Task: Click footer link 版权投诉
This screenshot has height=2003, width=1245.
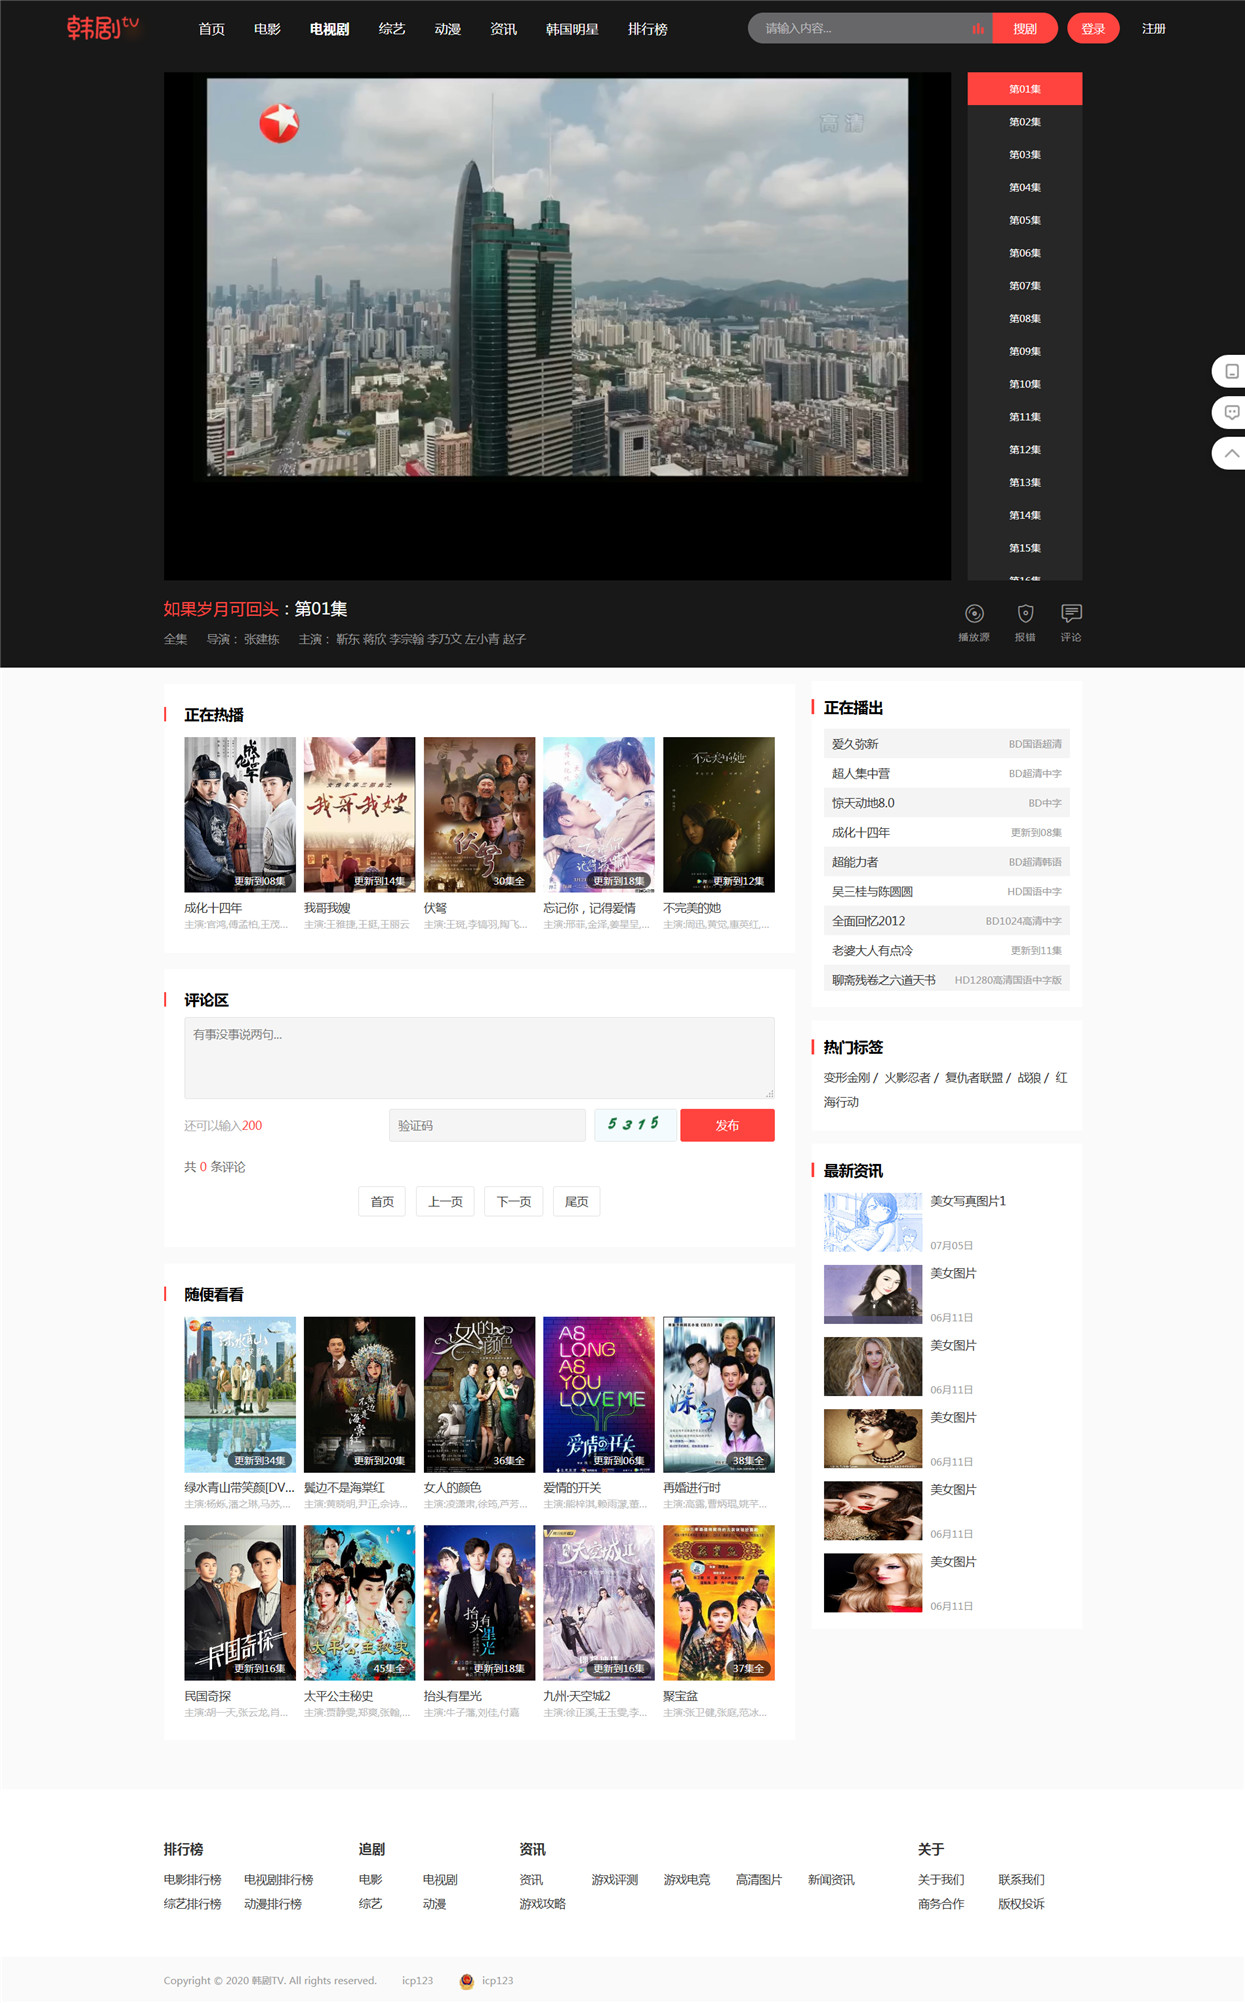Action: point(1021,1904)
